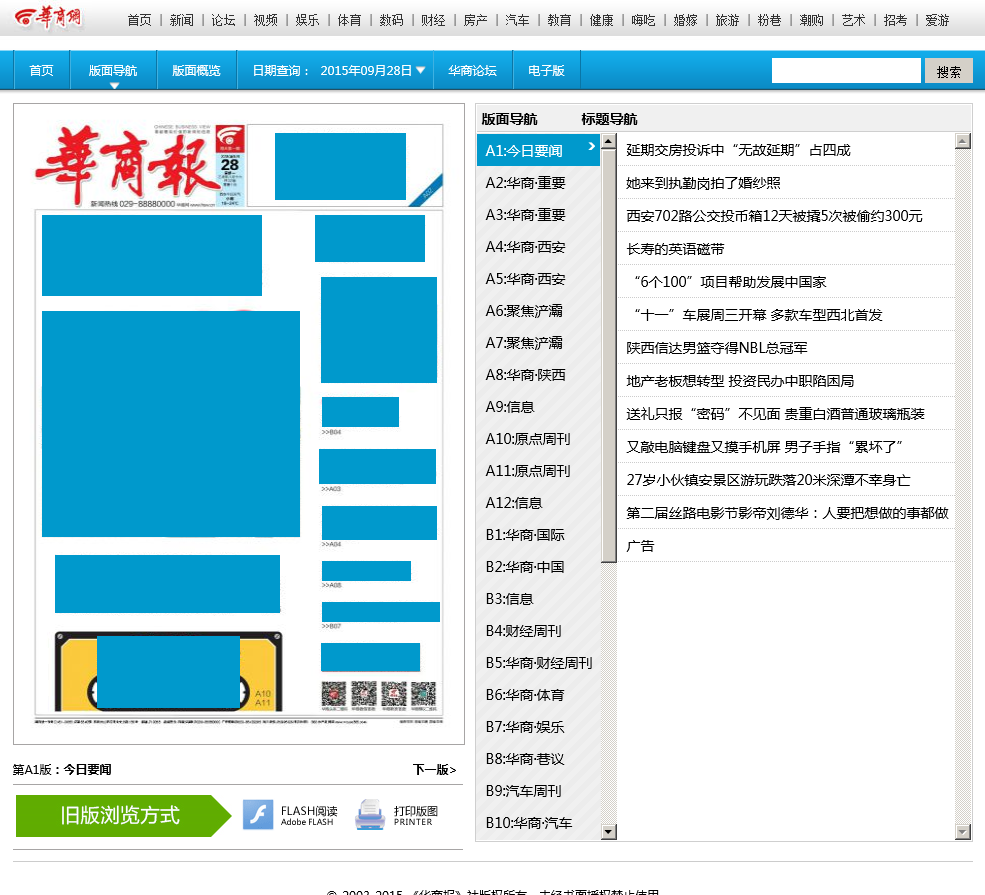Open 财经 in top navigation
This screenshot has width=985, height=895.
coord(433,20)
